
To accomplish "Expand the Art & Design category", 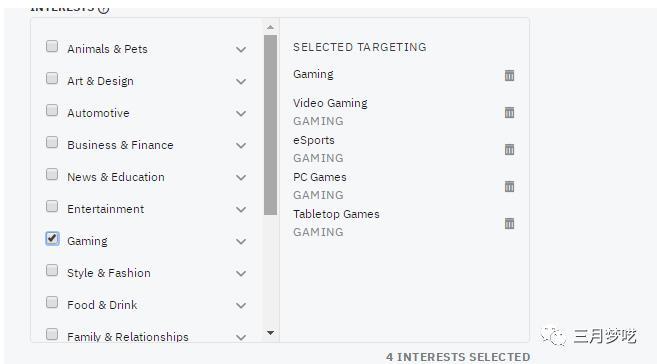I will (x=241, y=82).
